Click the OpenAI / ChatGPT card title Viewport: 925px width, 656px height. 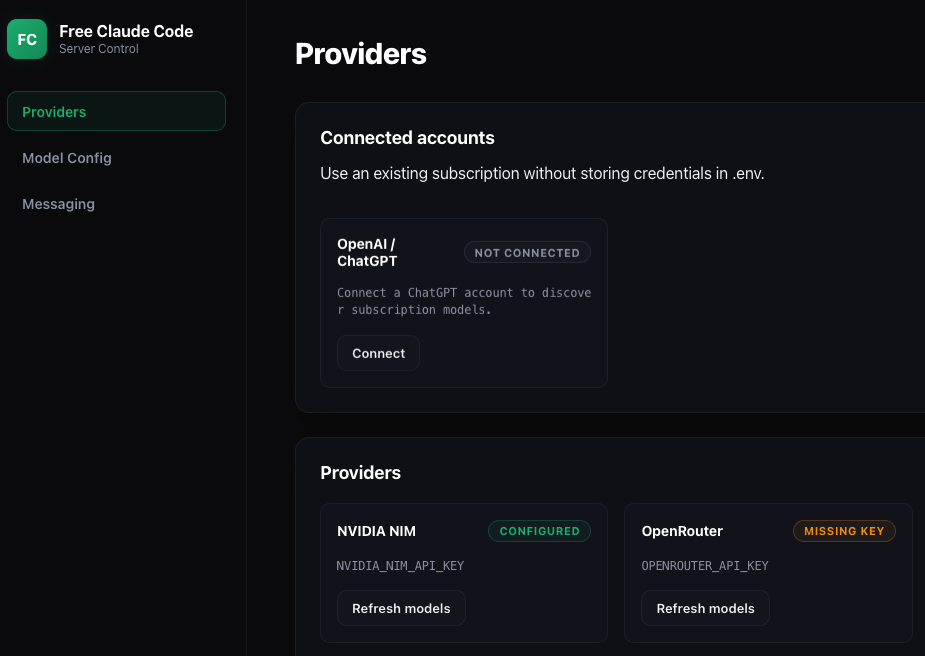(367, 252)
